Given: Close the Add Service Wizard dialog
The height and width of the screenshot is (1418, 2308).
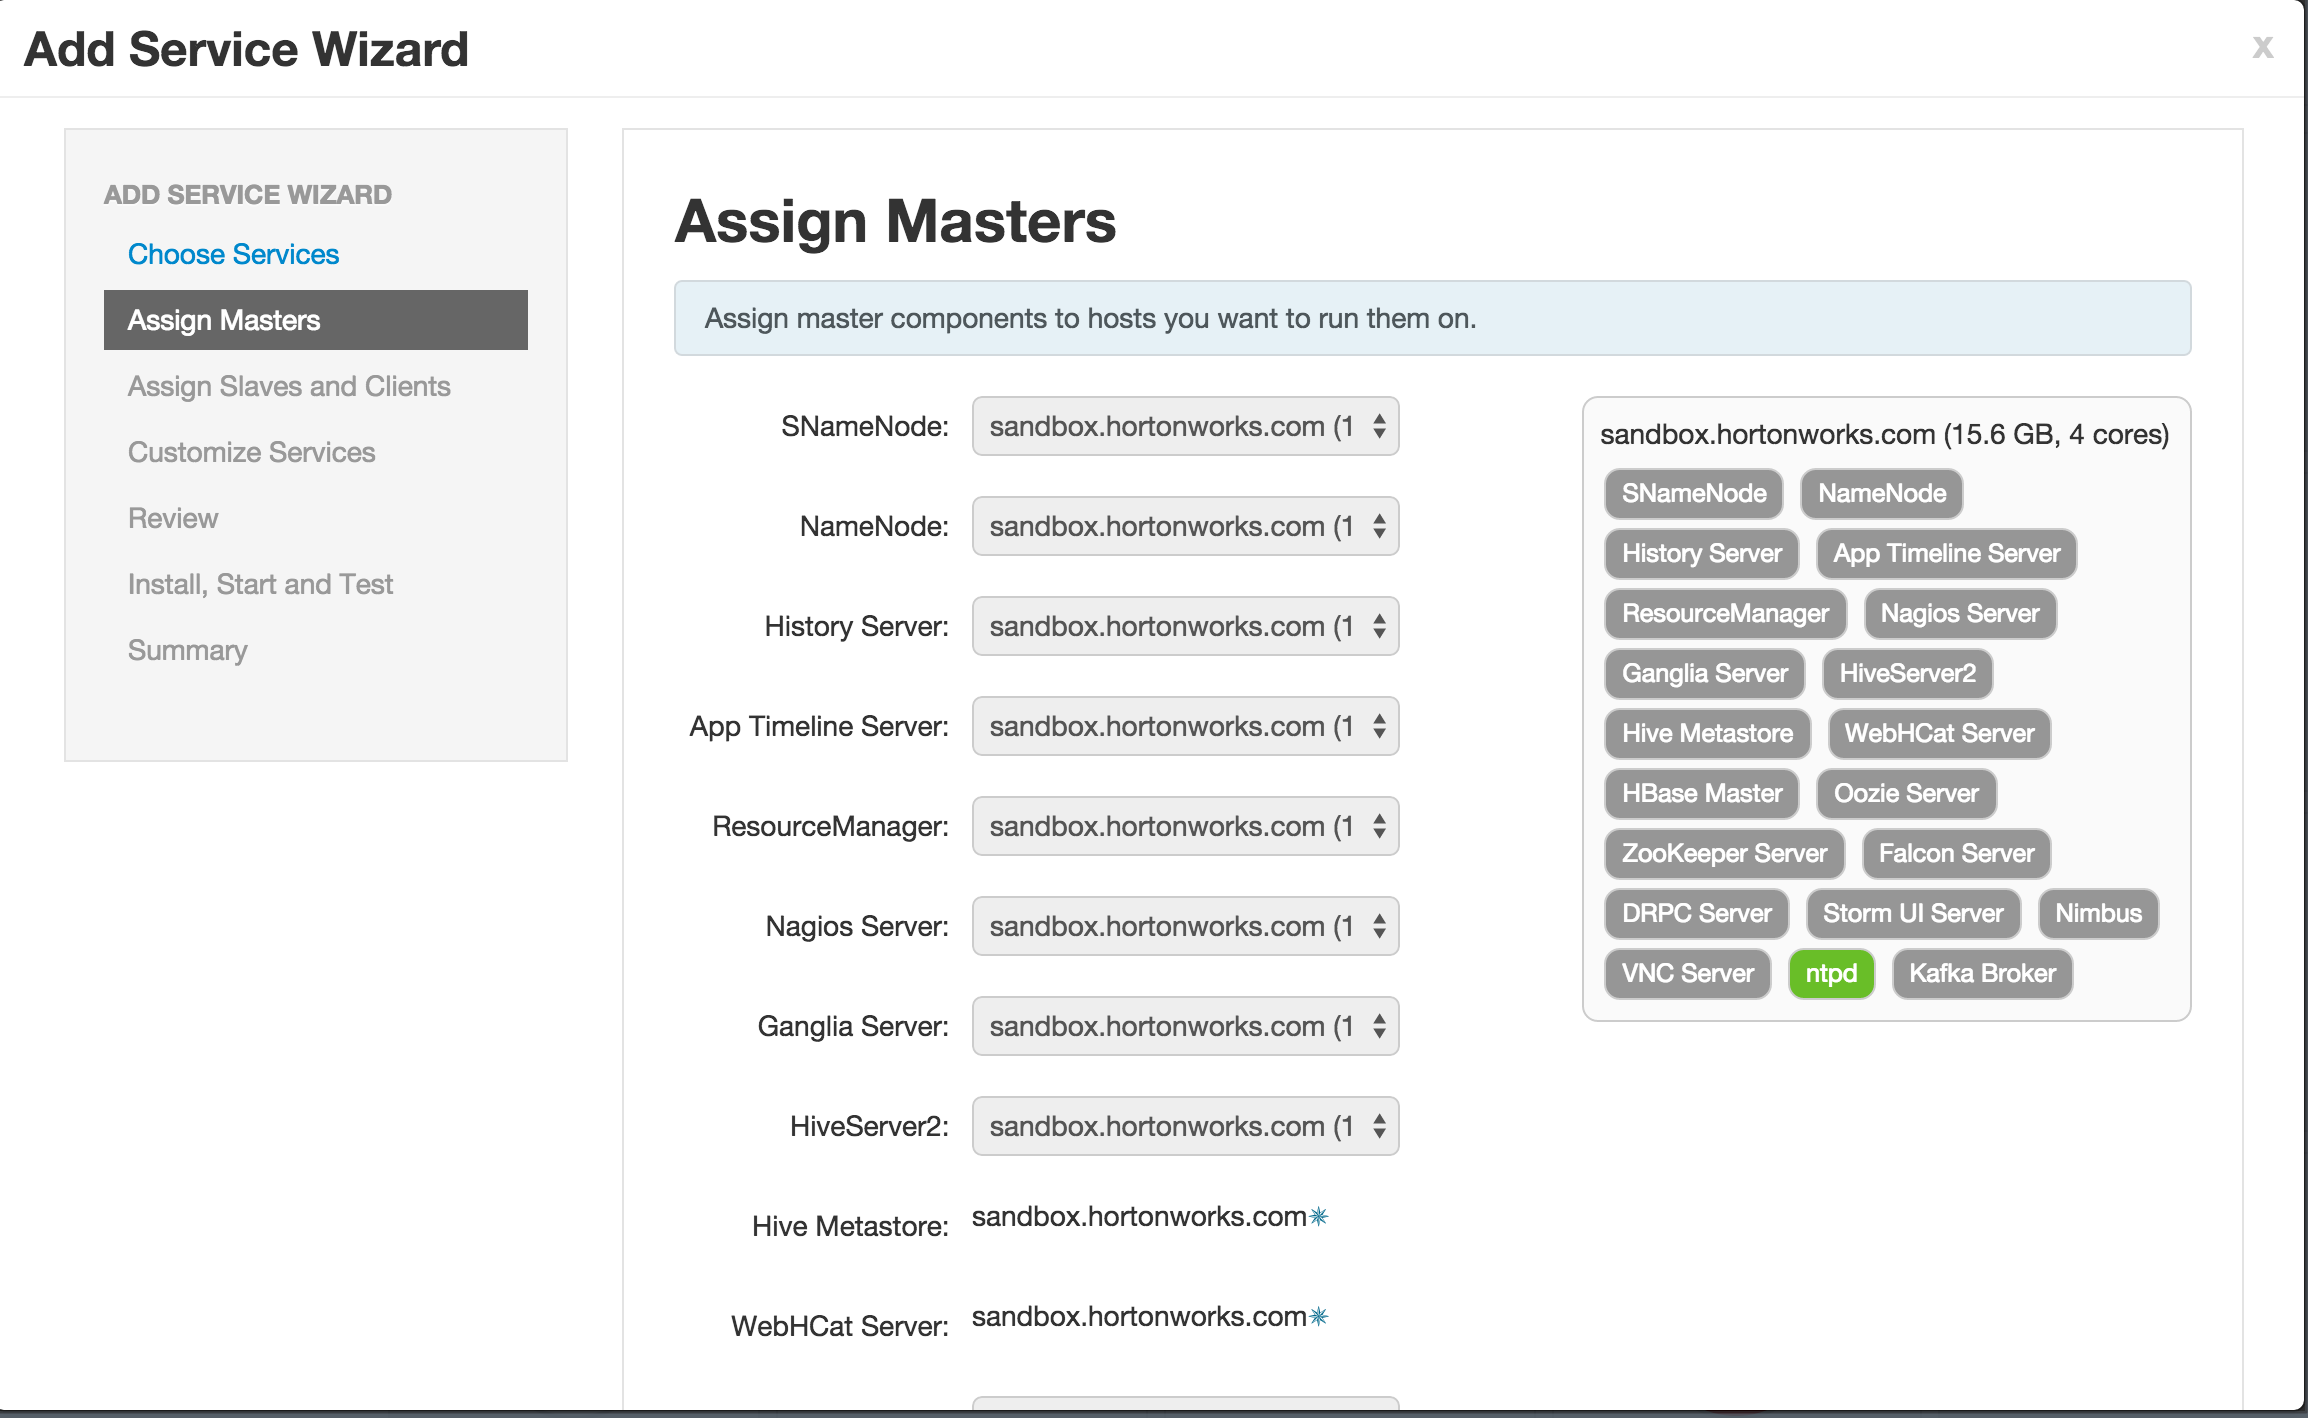Looking at the screenshot, I should [2262, 47].
